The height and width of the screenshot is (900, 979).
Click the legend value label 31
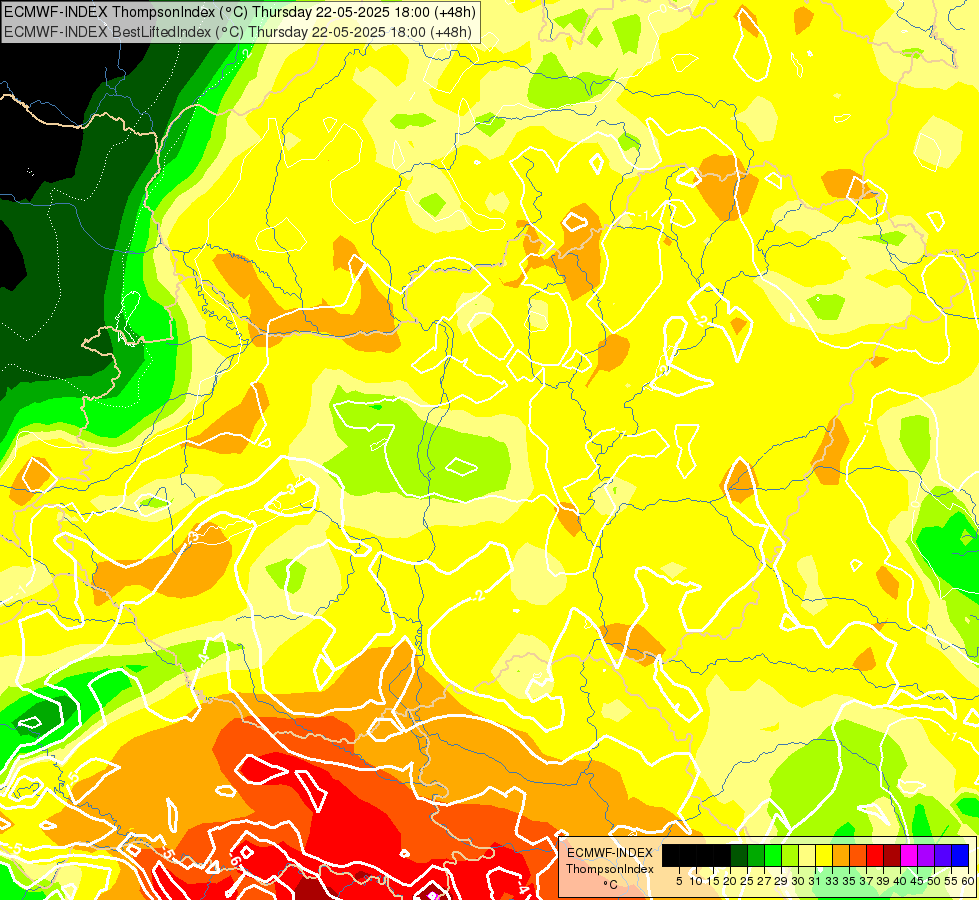[x=815, y=881]
